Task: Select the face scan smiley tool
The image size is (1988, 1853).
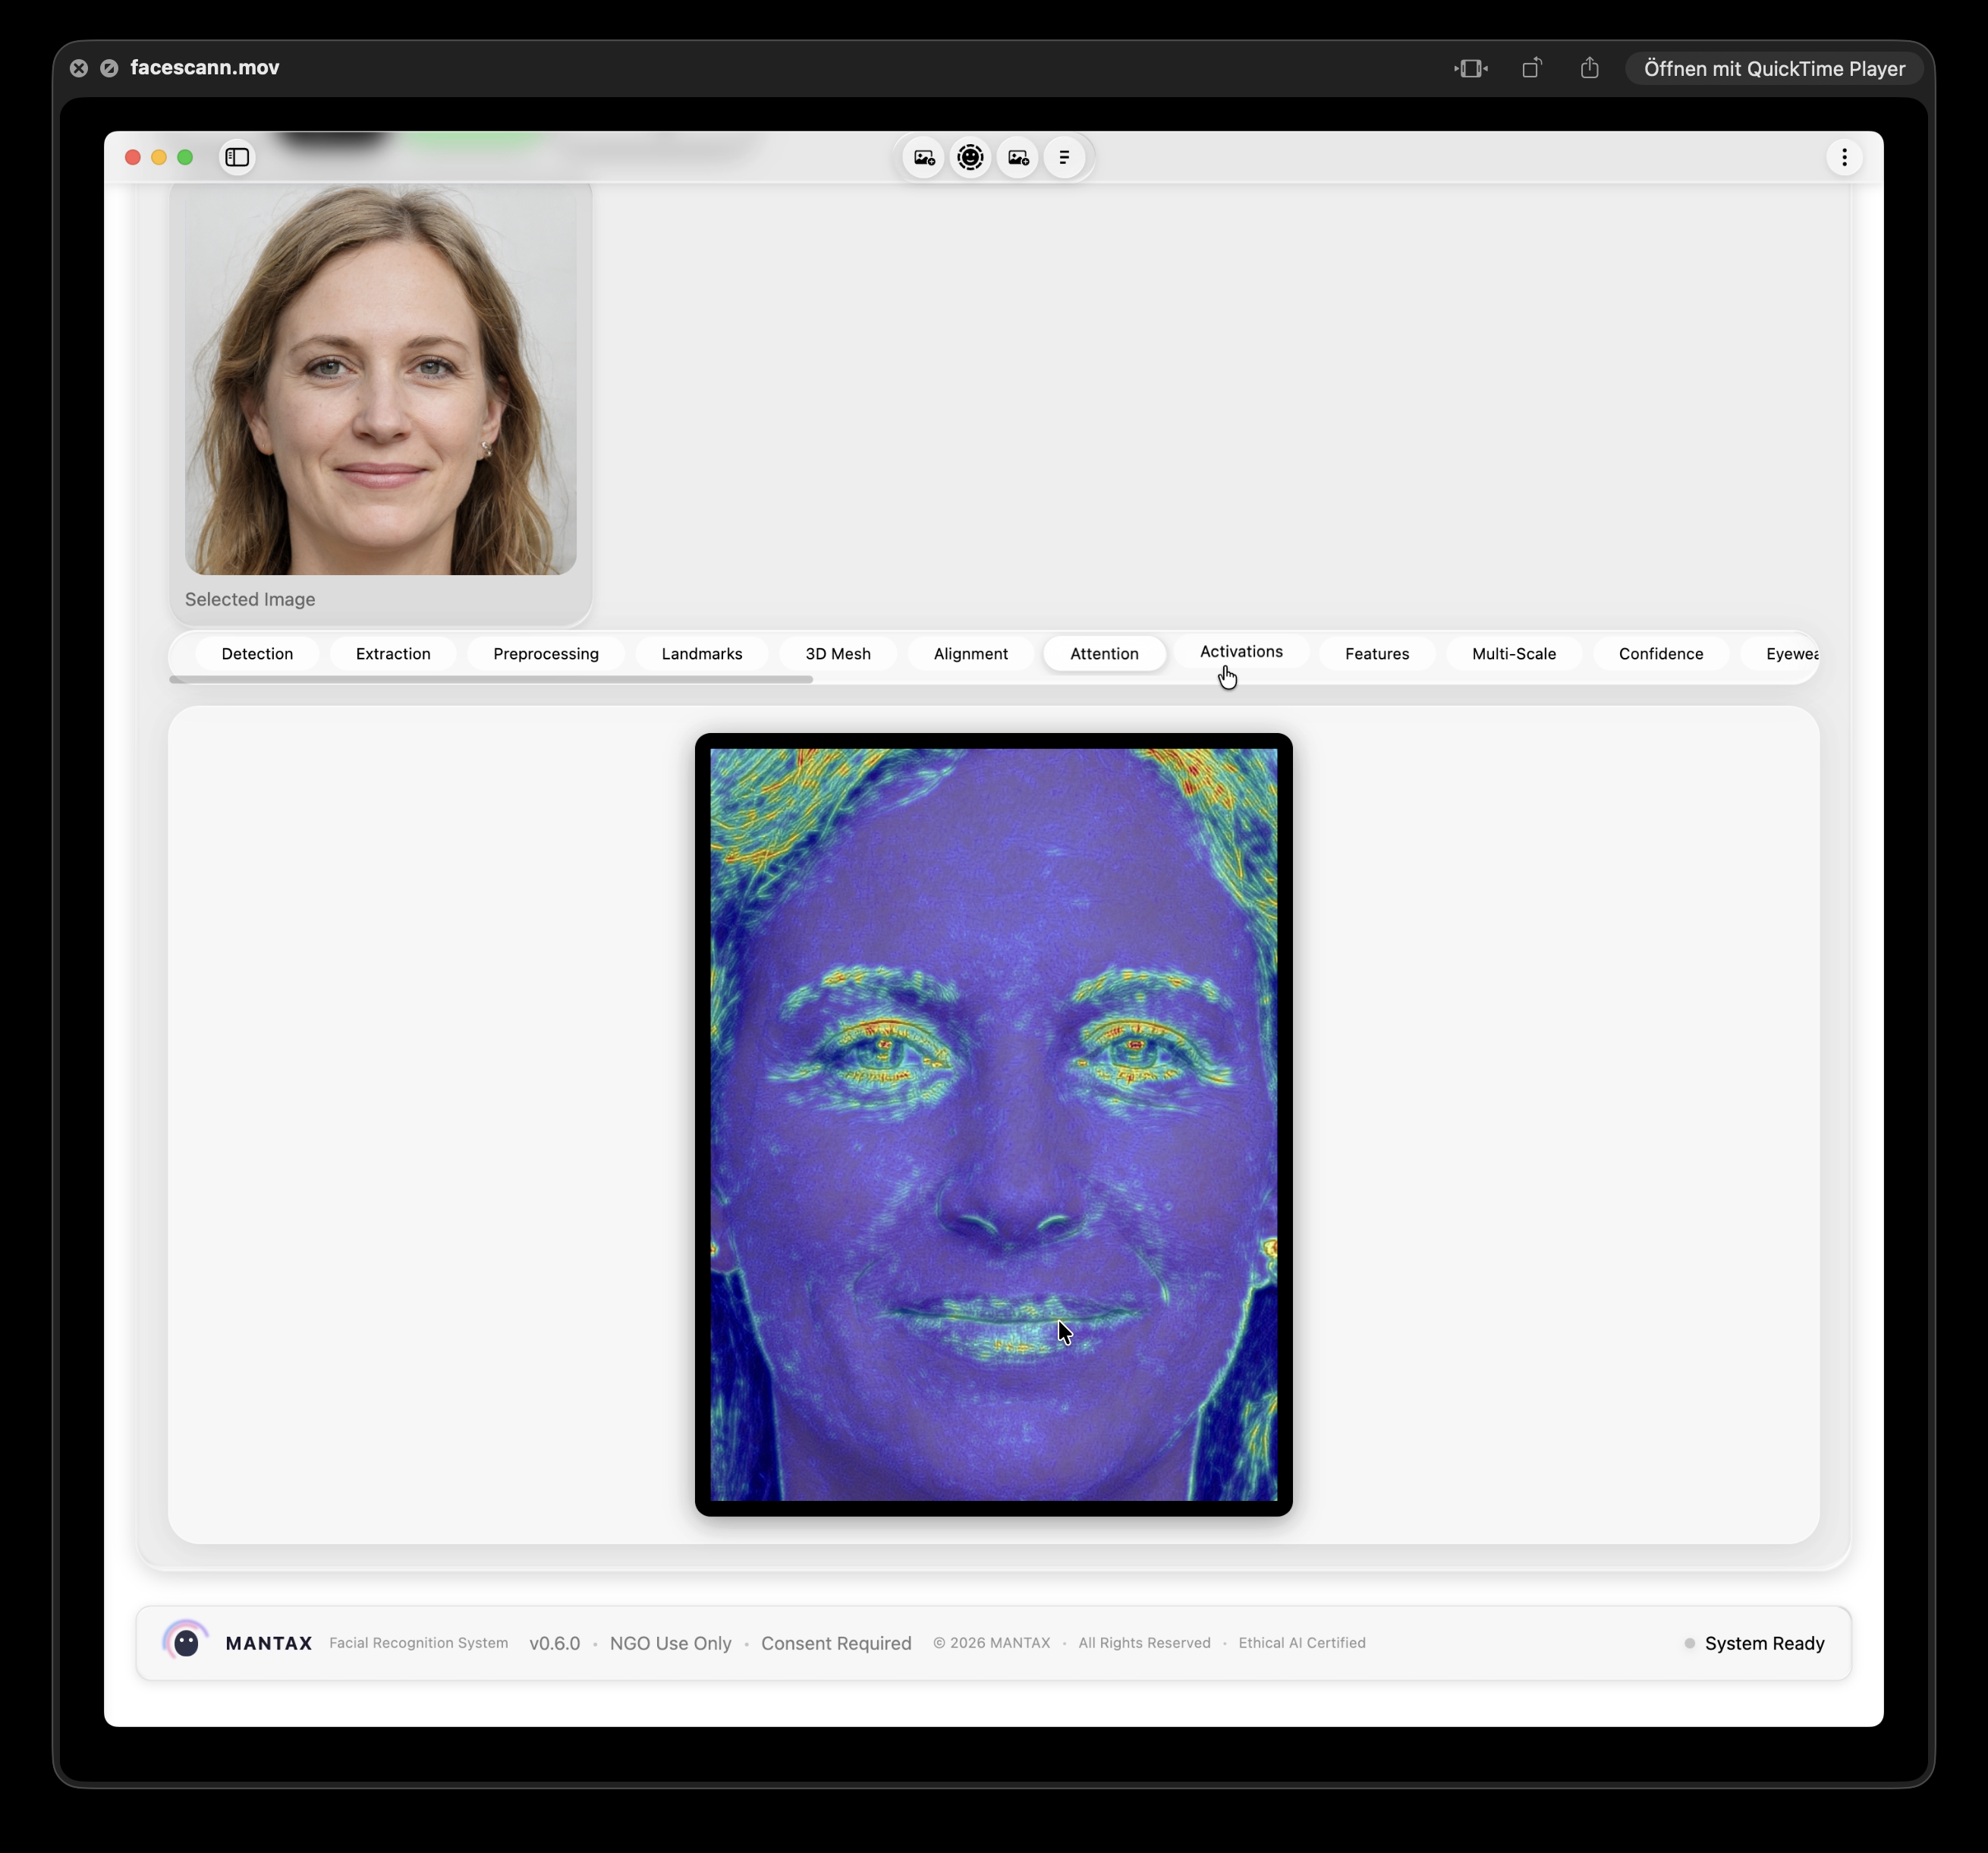Action: (x=970, y=157)
